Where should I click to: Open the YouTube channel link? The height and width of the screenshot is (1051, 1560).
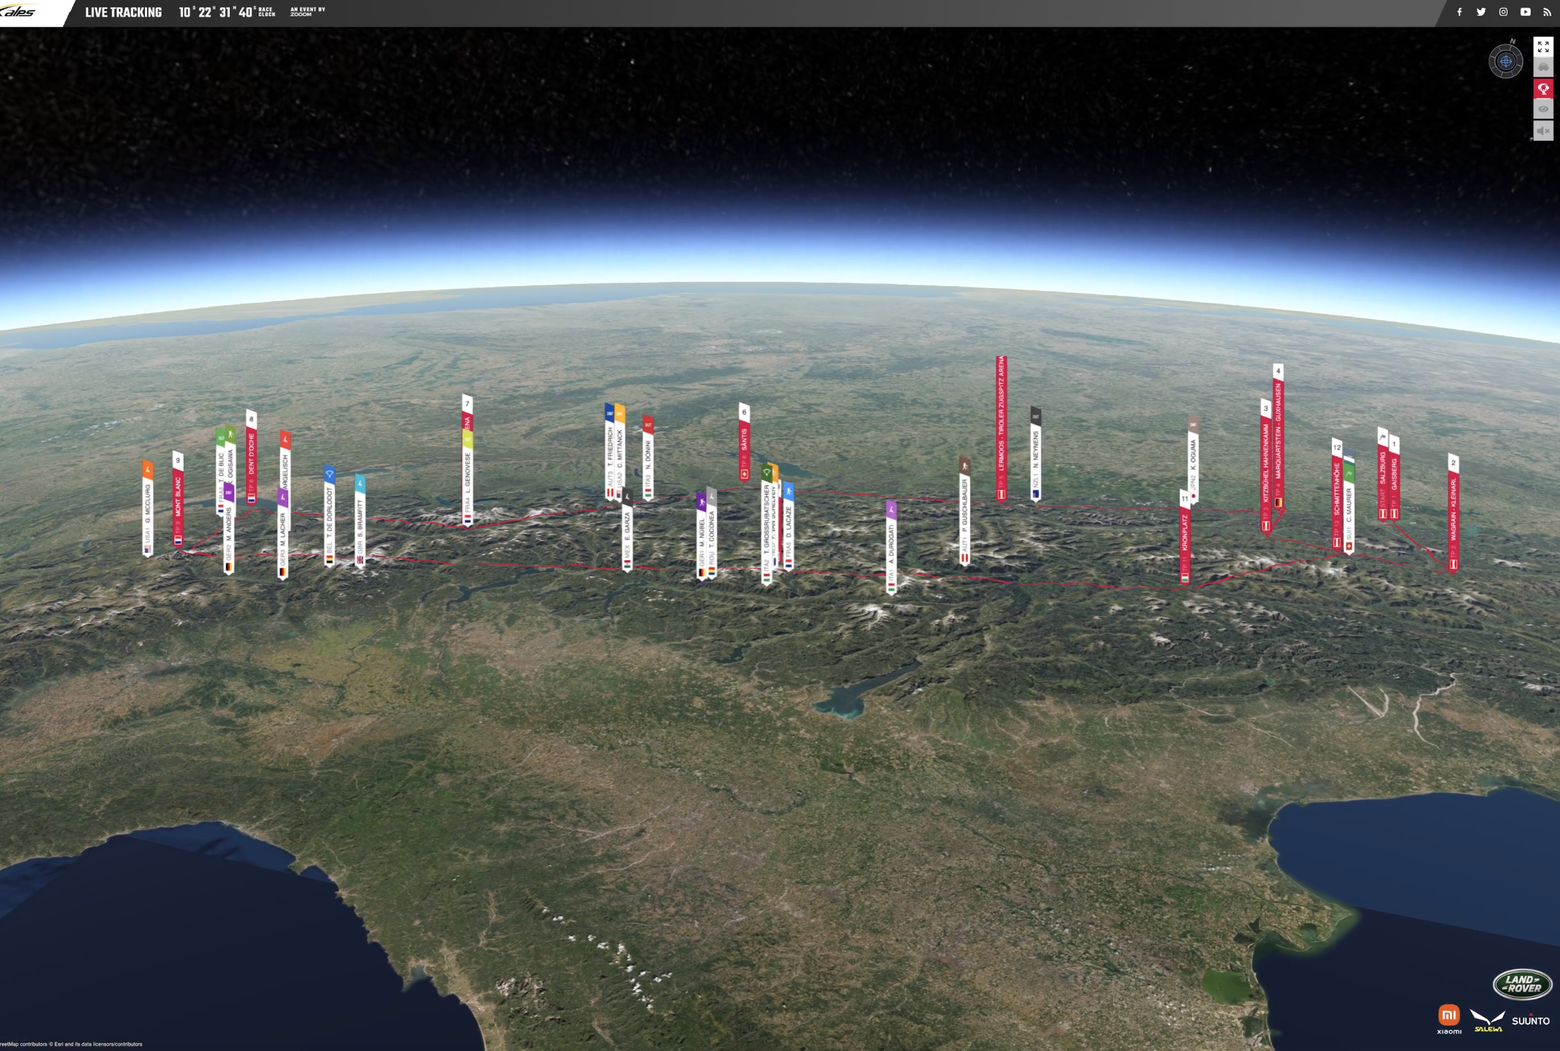tap(1525, 12)
